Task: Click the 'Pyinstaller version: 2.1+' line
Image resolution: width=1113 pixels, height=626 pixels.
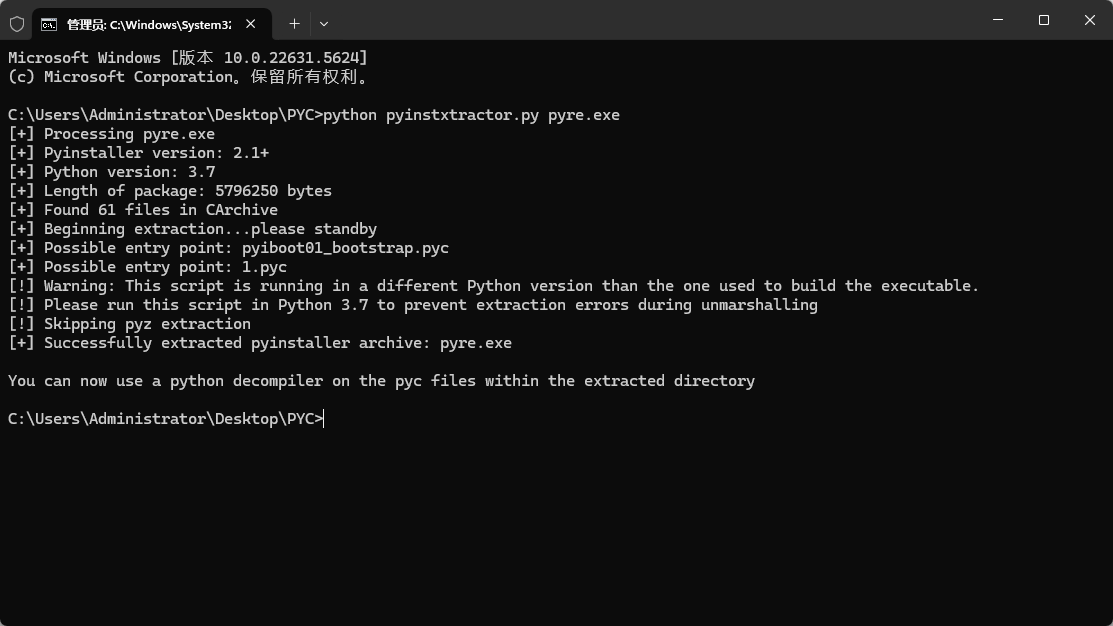Action: coord(156,153)
